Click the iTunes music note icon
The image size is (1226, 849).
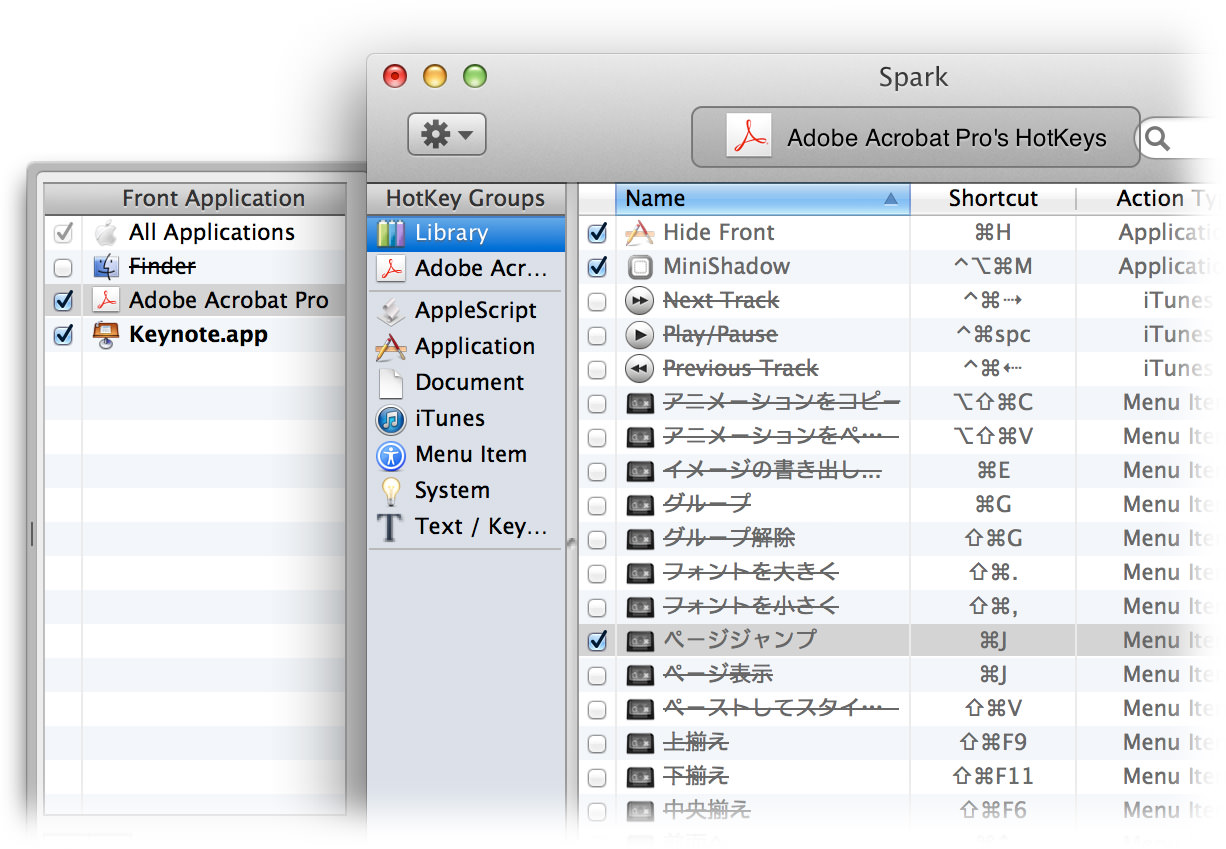coord(390,419)
